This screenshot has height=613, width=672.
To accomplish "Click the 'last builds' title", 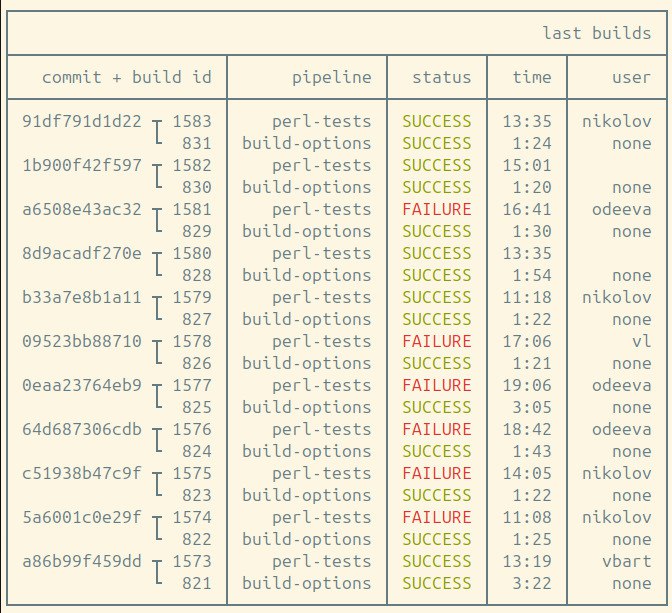I will coord(597,33).
